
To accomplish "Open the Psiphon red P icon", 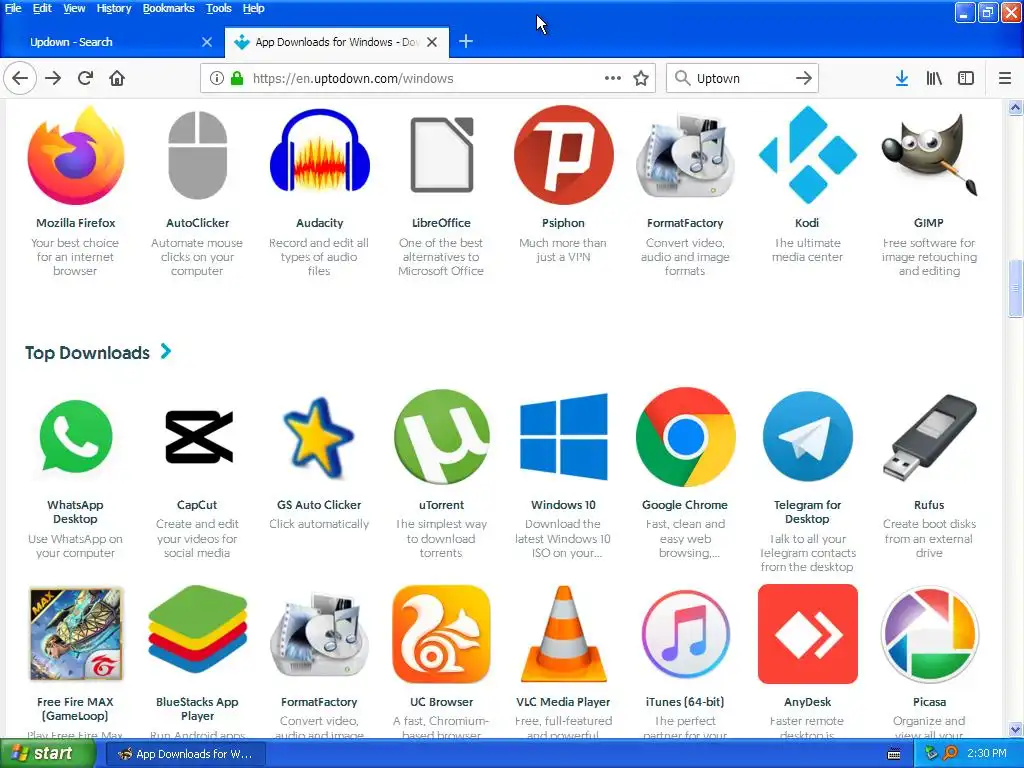I will click(x=564, y=155).
